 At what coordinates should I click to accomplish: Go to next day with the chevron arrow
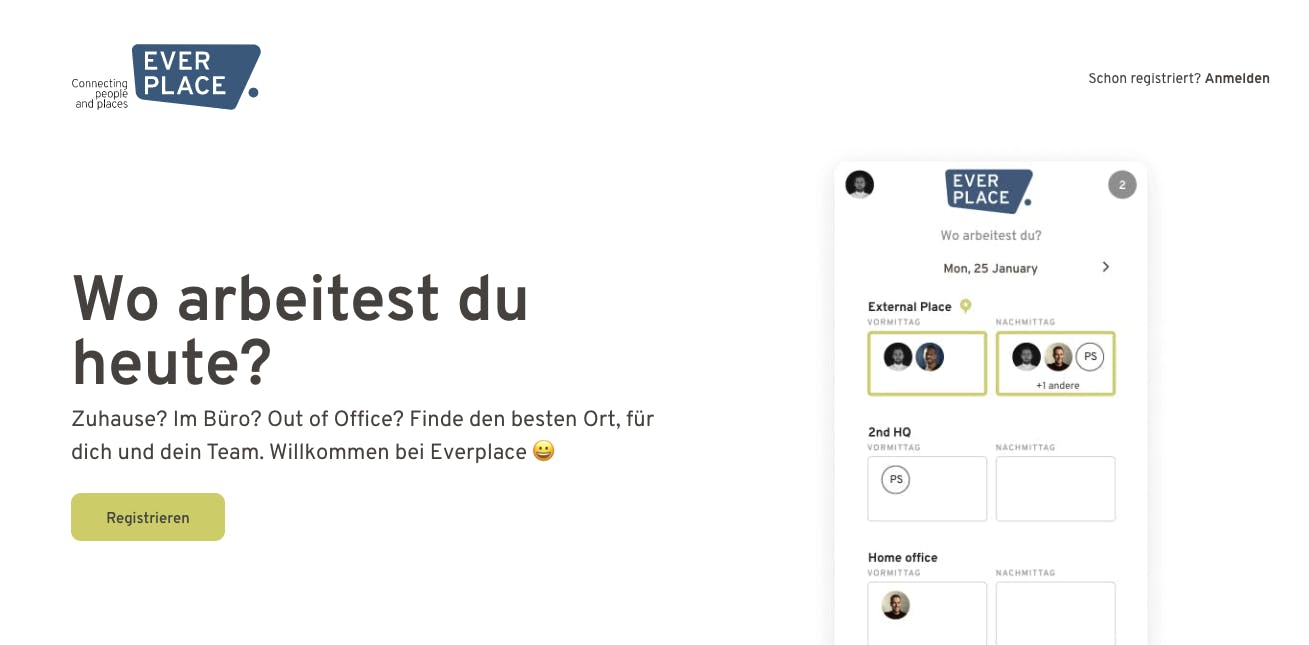click(x=1105, y=267)
